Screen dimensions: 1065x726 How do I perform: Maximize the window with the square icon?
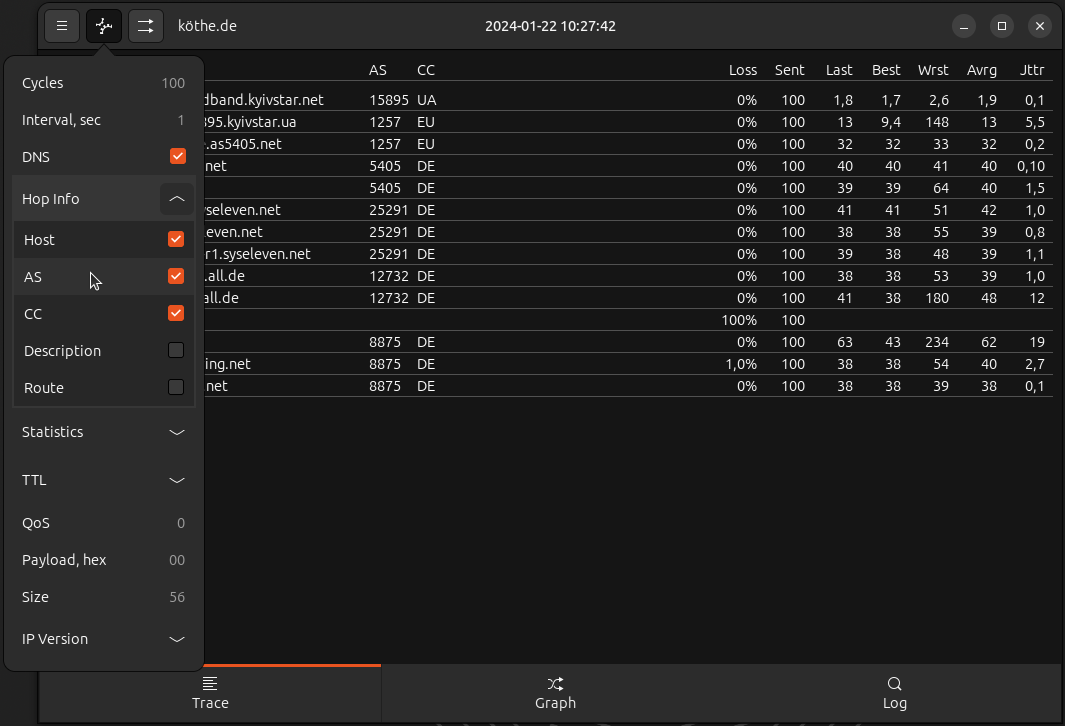pos(1002,26)
